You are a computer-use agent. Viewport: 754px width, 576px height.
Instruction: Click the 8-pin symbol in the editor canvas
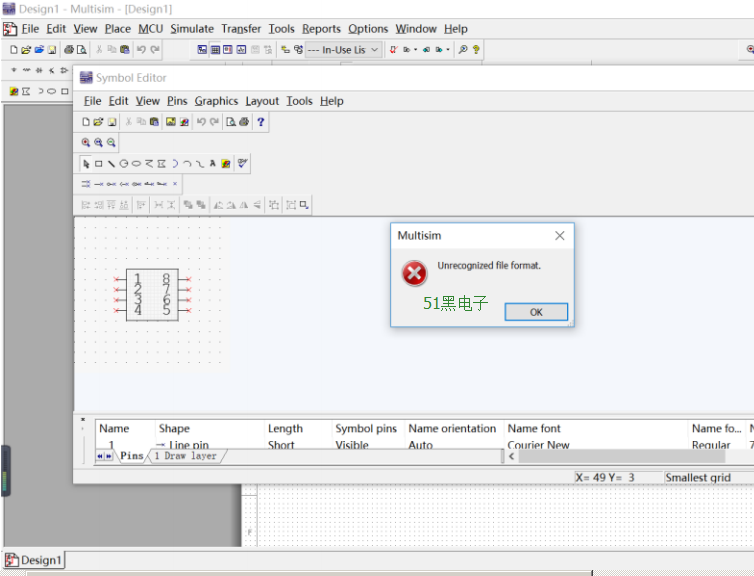(x=152, y=295)
